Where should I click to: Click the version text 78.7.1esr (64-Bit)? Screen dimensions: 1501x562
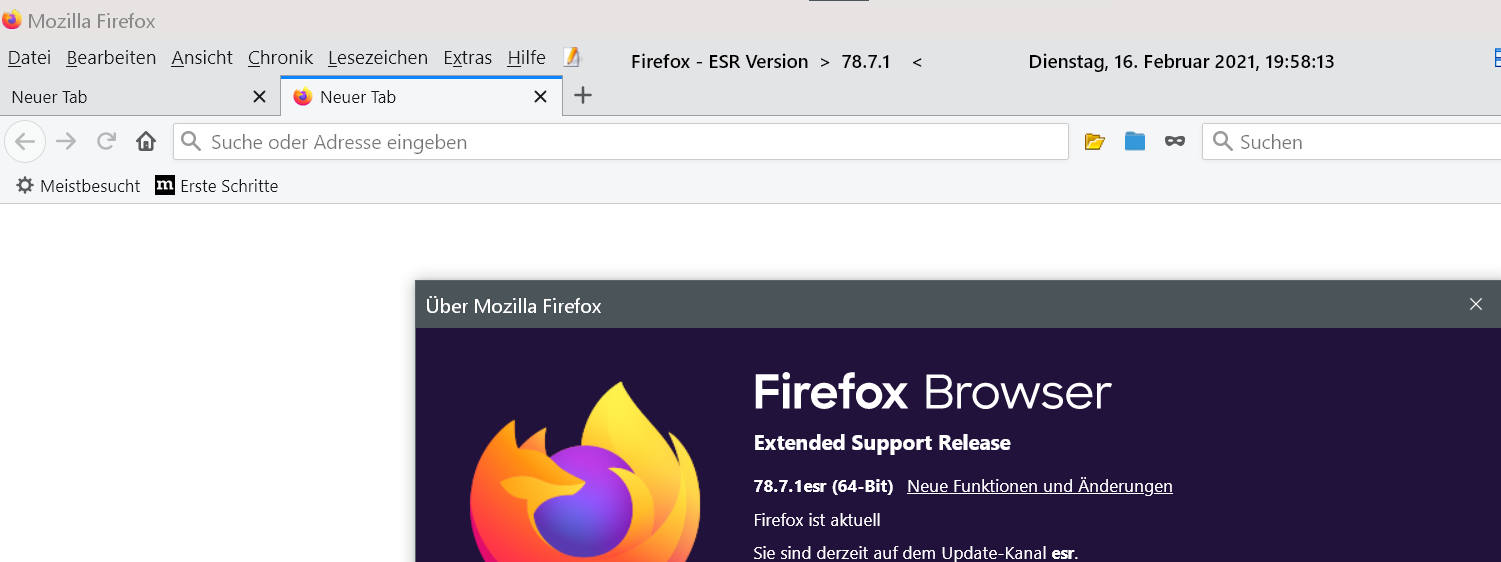(823, 486)
